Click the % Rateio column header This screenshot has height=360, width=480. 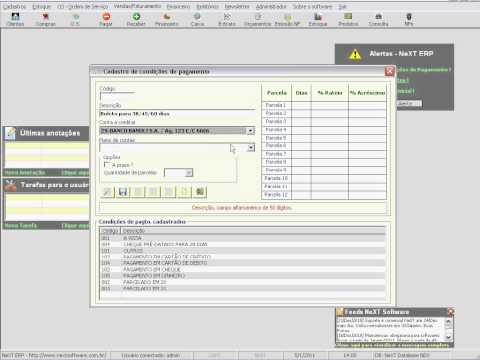(330, 93)
